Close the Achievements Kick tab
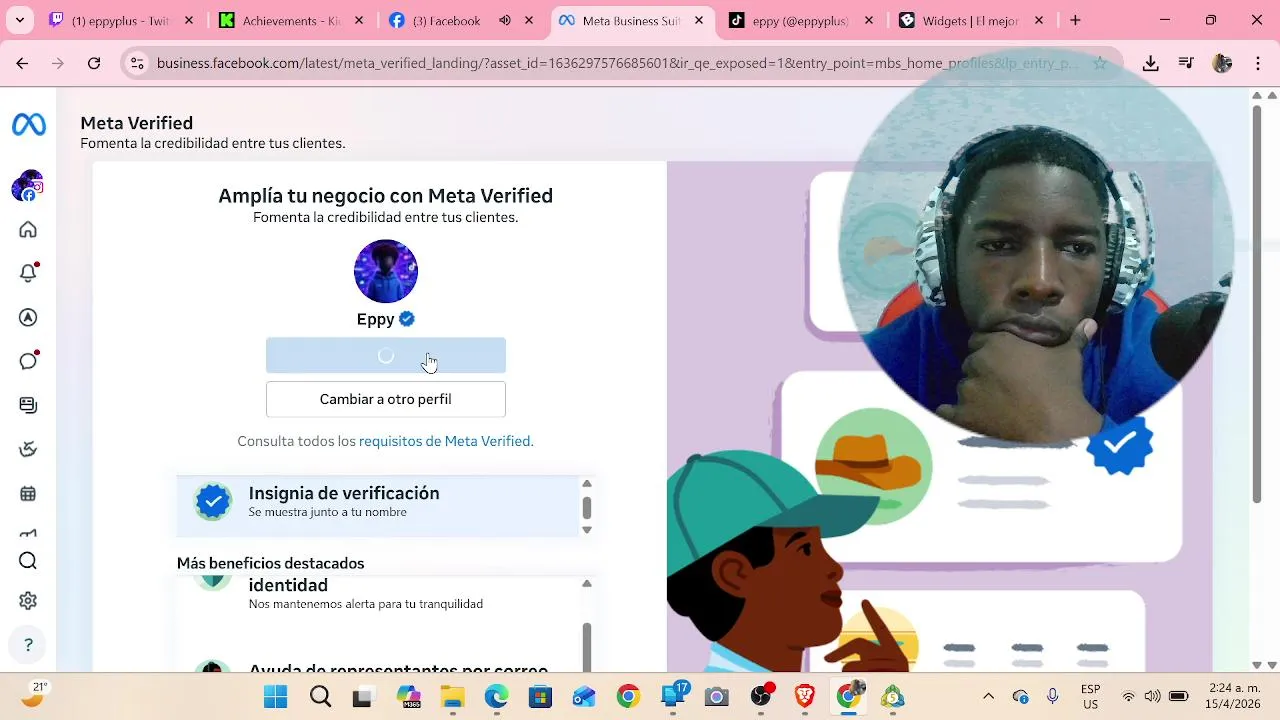Image resolution: width=1280 pixels, height=720 pixels. click(359, 20)
